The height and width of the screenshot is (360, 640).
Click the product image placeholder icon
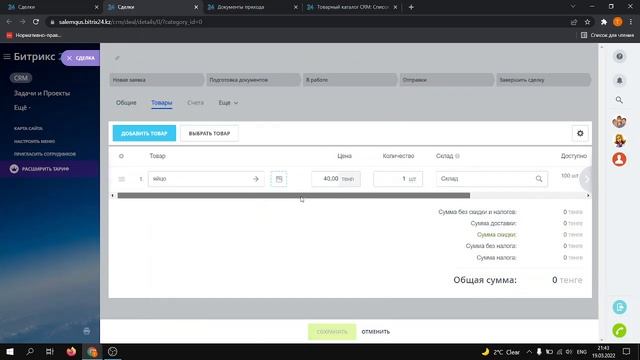(279, 179)
